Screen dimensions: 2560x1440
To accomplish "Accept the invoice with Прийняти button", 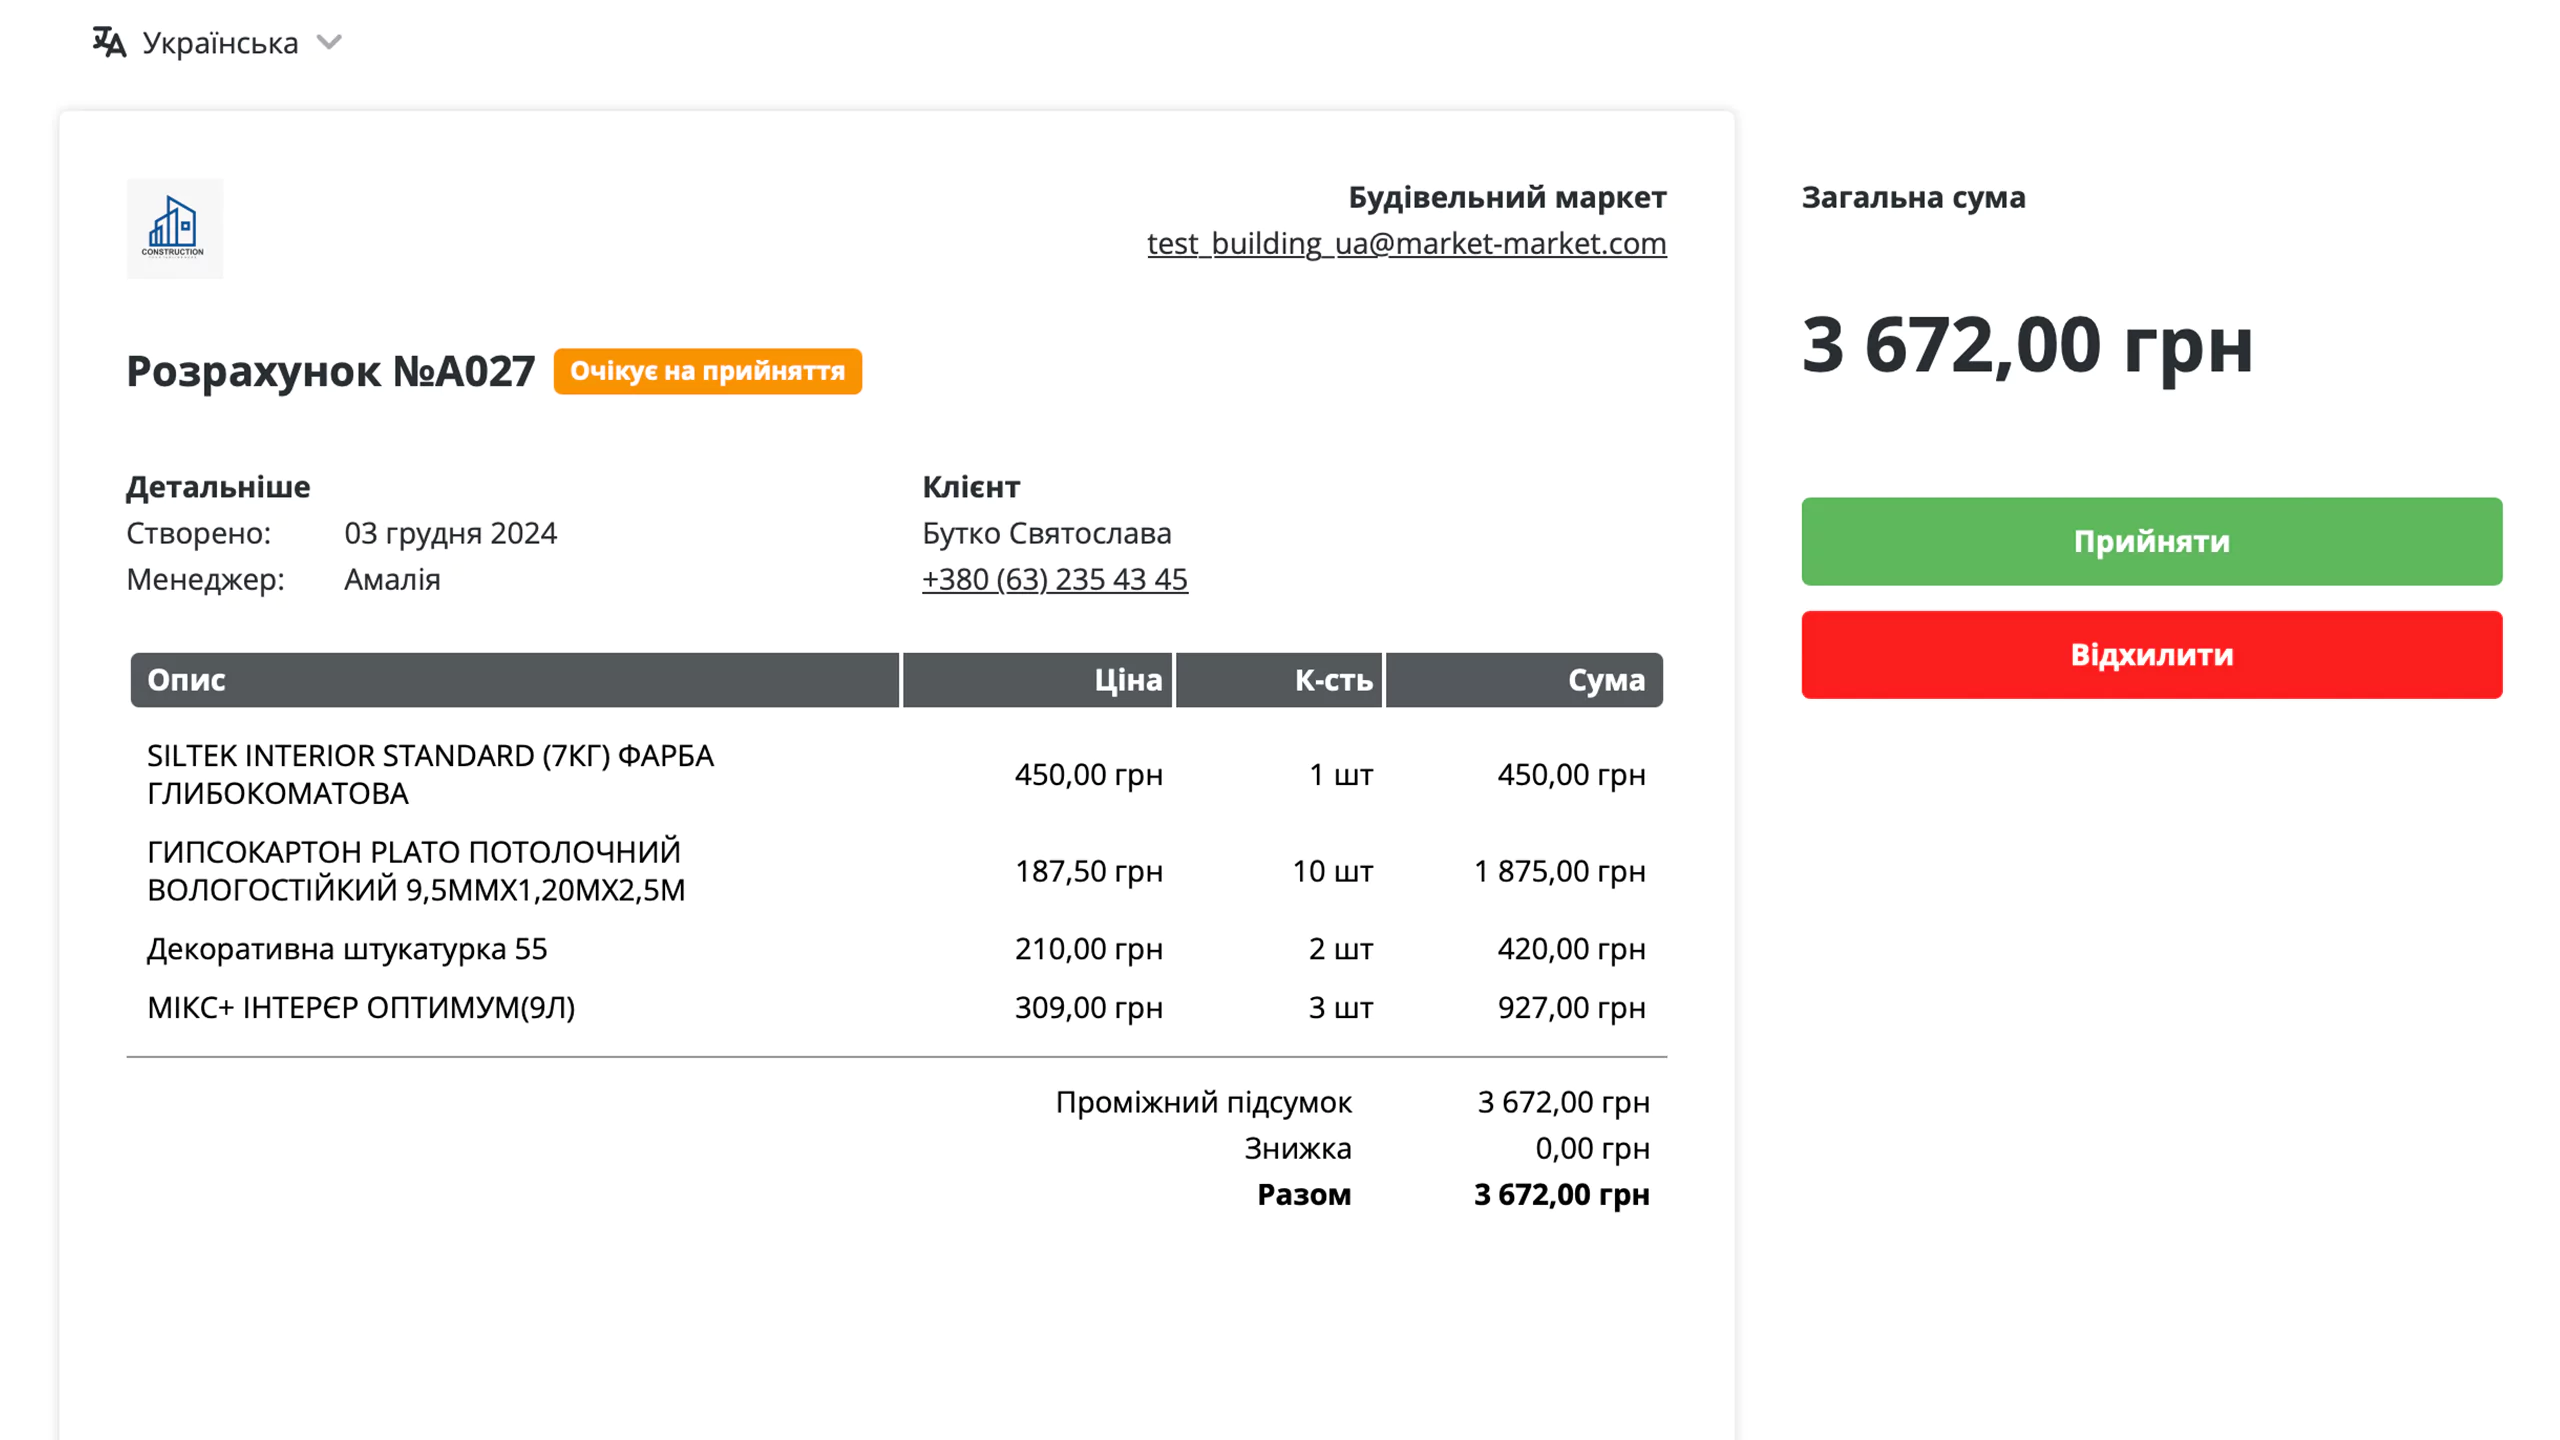I will (x=2151, y=541).
